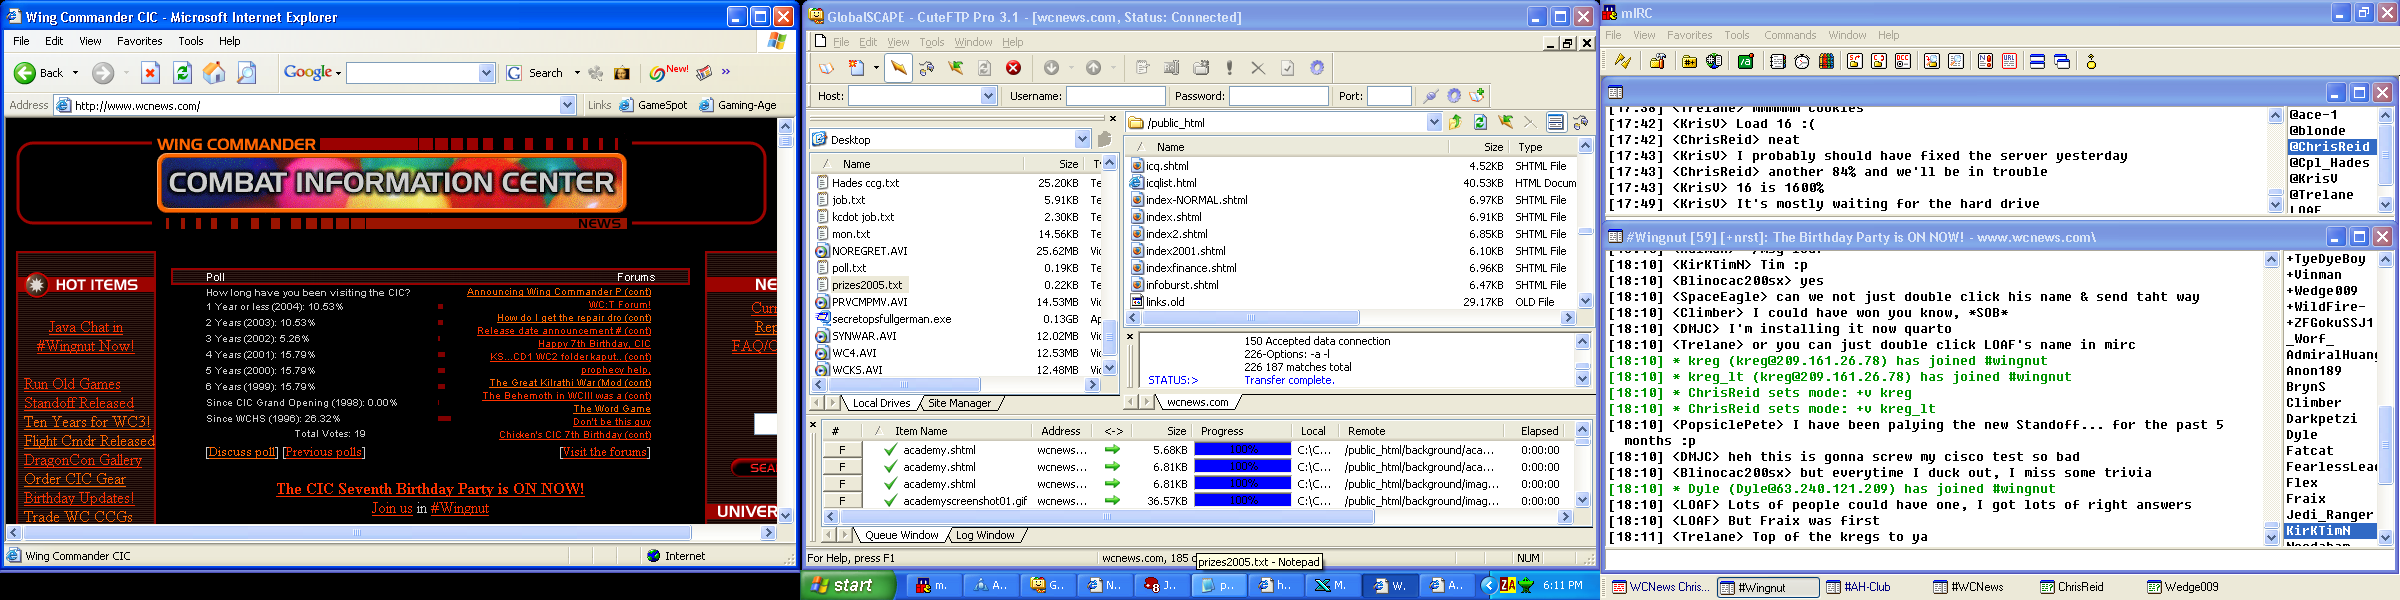Click the Refresh icon in Internet Explorer
This screenshot has width=2400, height=600.
click(182, 72)
